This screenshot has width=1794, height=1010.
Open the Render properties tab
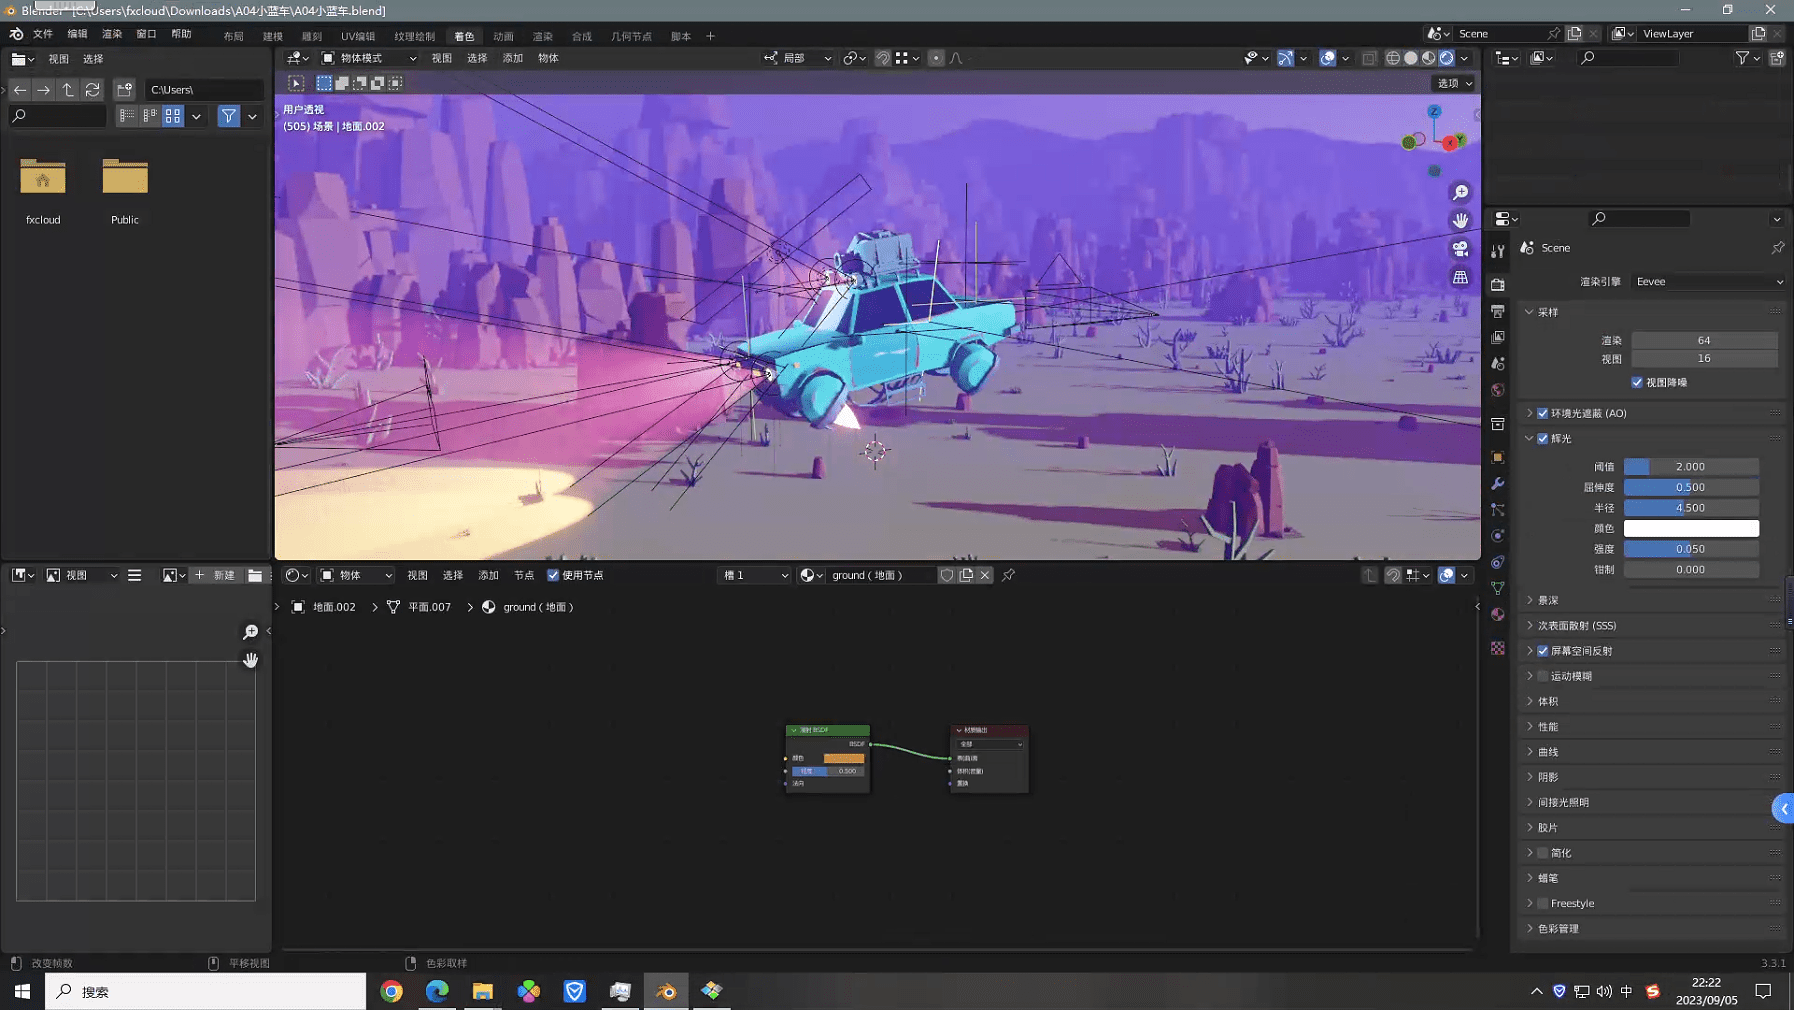(x=1497, y=285)
